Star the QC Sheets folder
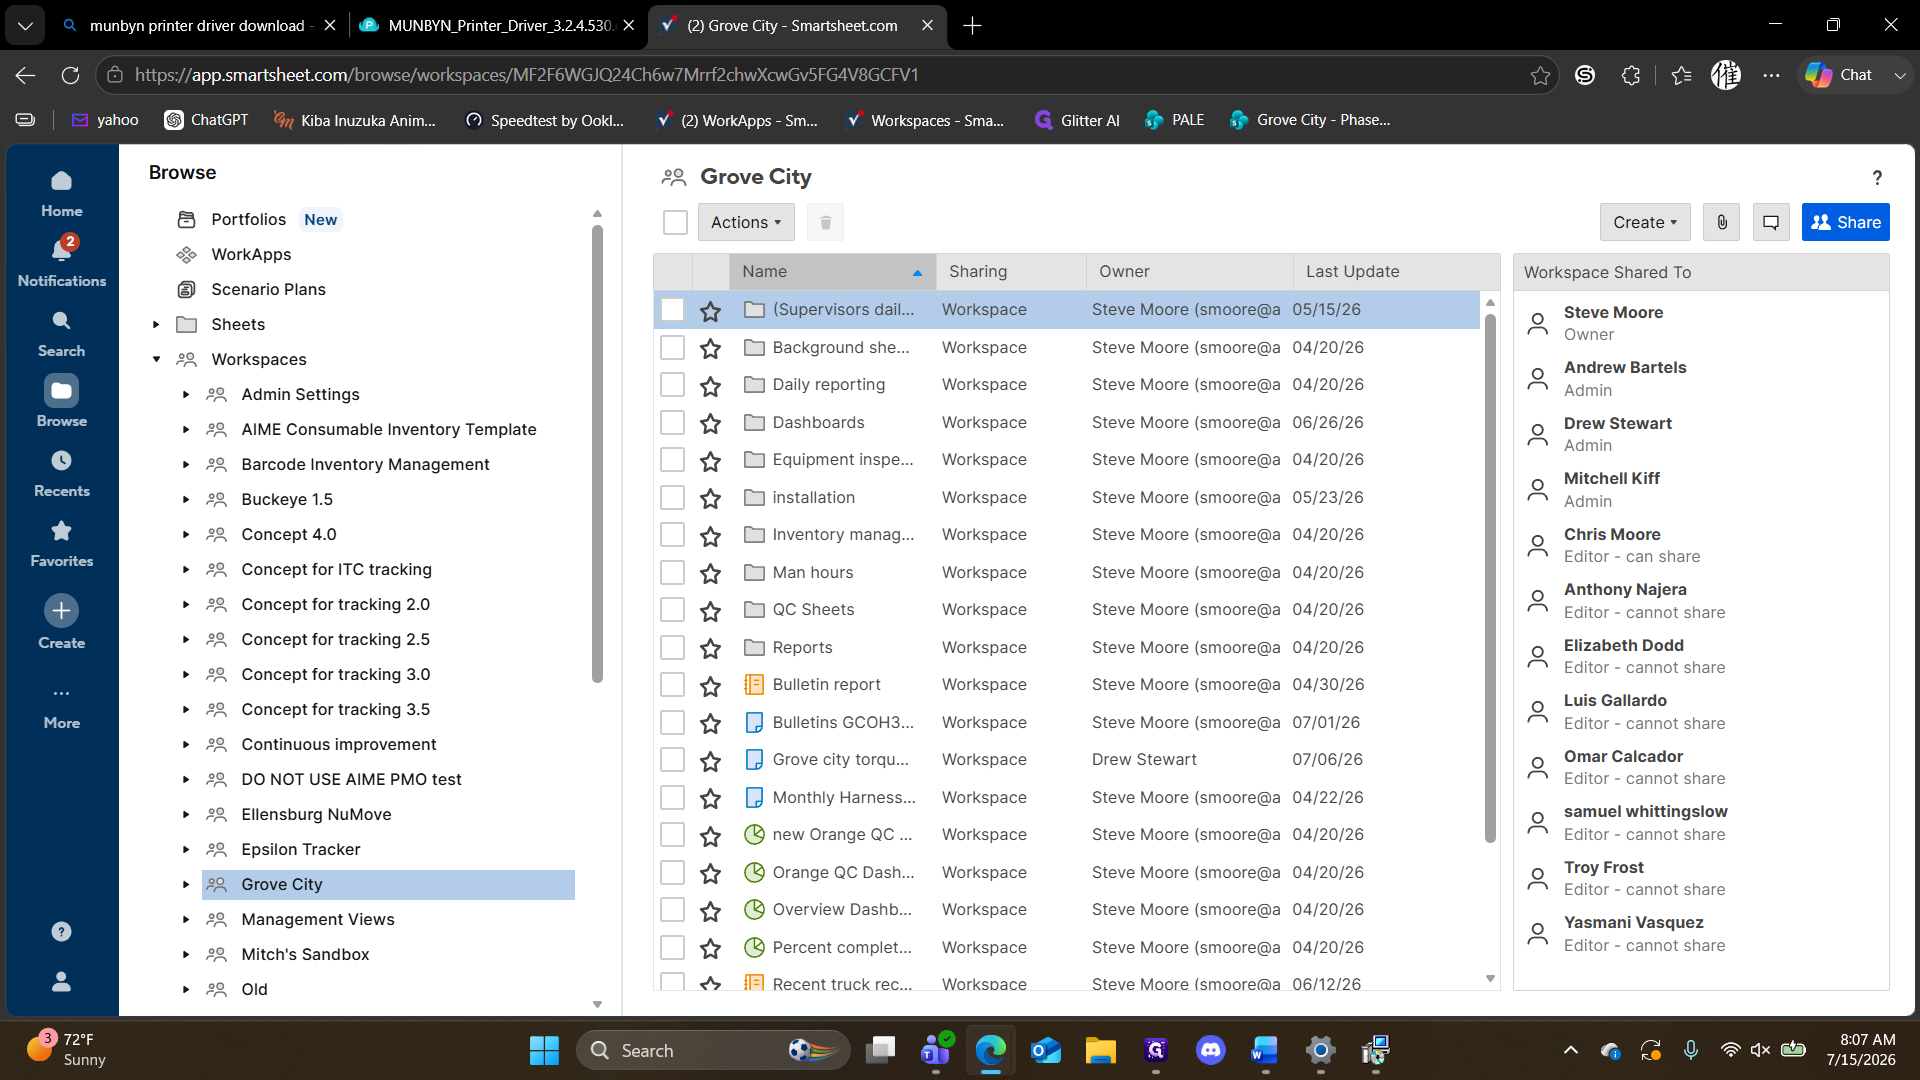This screenshot has width=1920, height=1080. point(710,610)
